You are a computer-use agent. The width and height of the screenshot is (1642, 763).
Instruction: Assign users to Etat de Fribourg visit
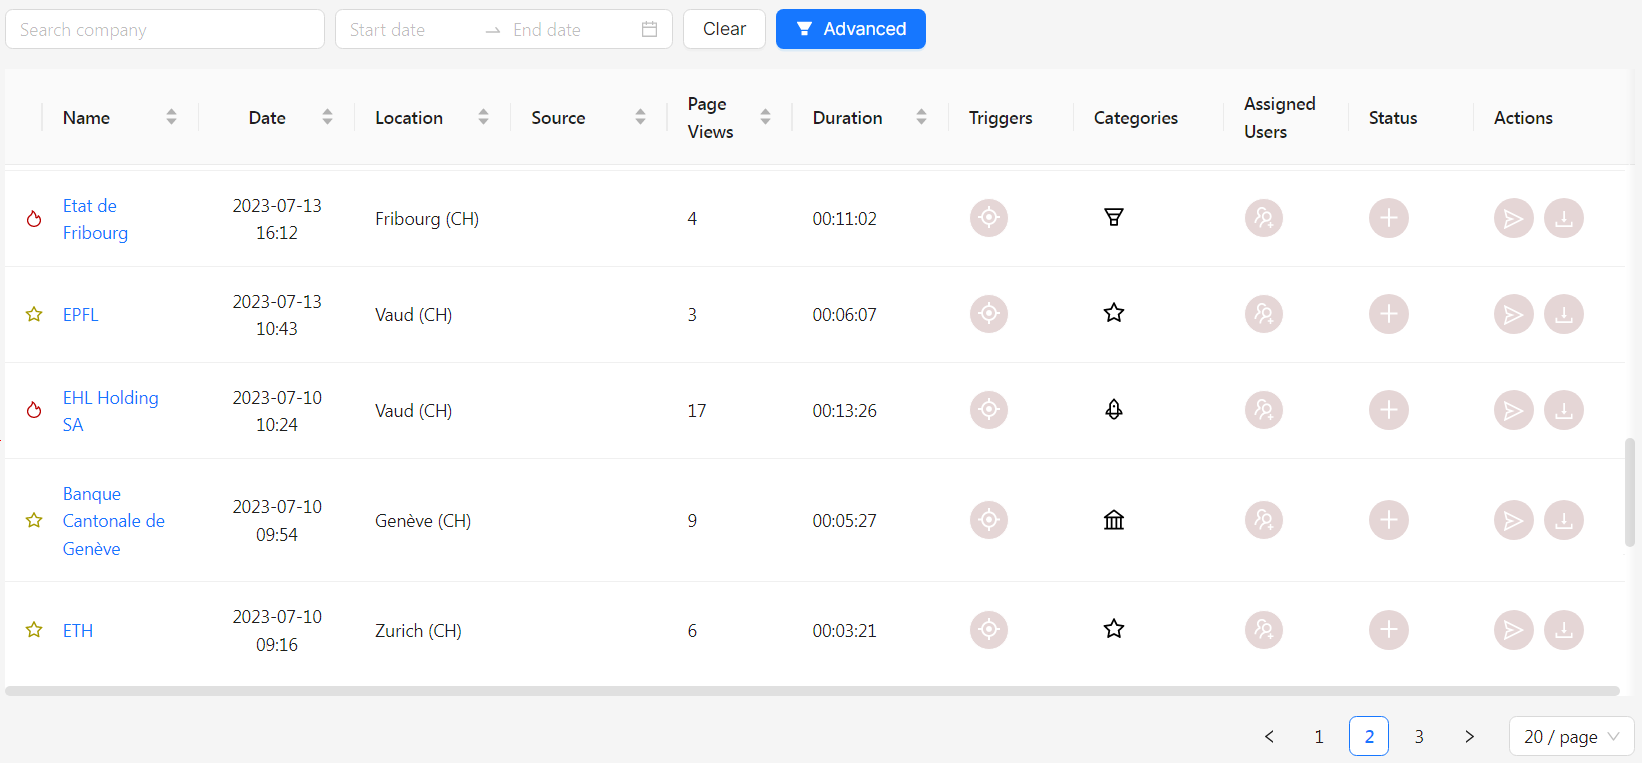[x=1264, y=218]
